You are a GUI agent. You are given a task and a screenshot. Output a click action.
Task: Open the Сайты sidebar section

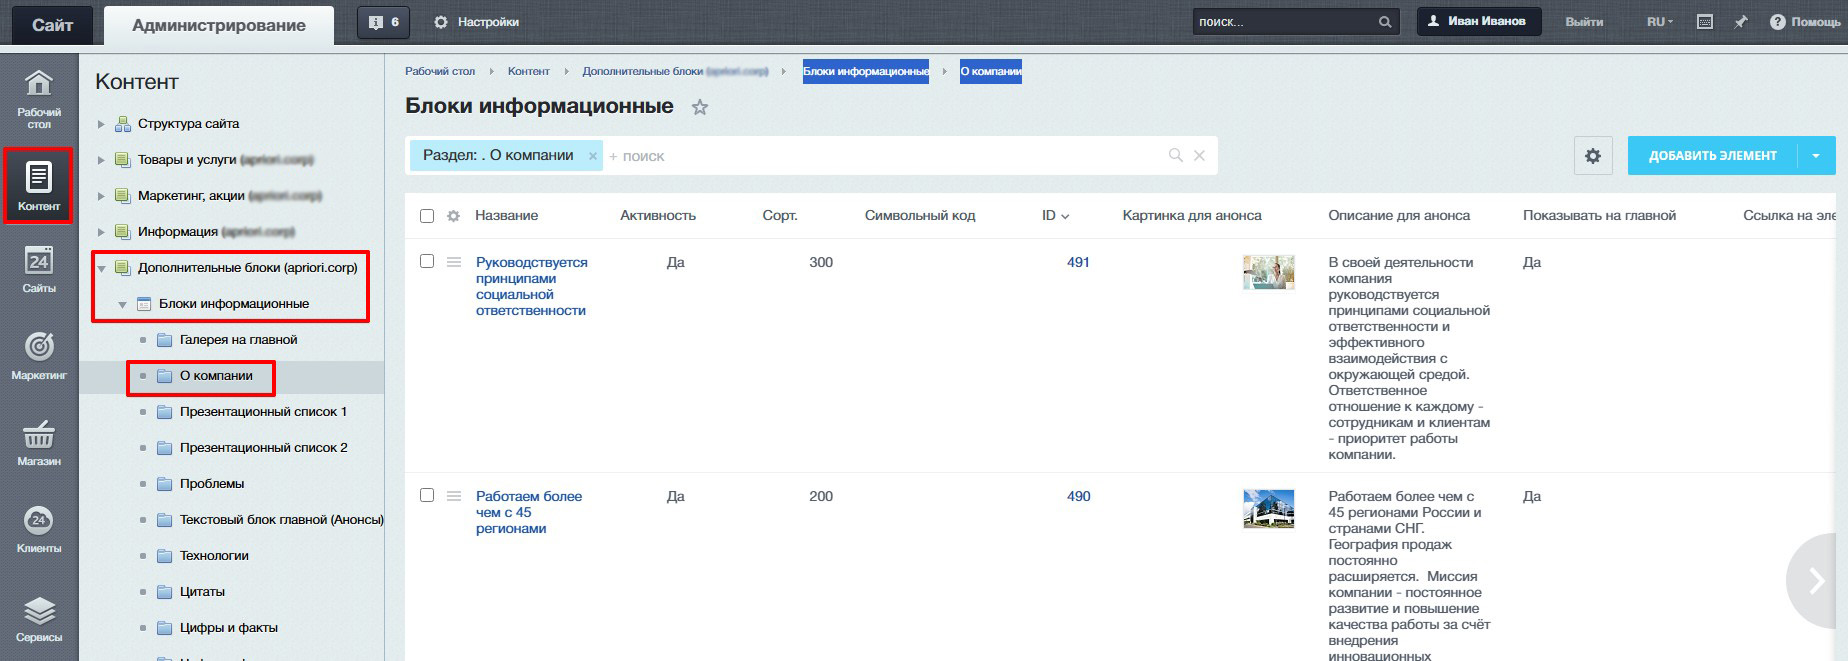click(x=39, y=269)
